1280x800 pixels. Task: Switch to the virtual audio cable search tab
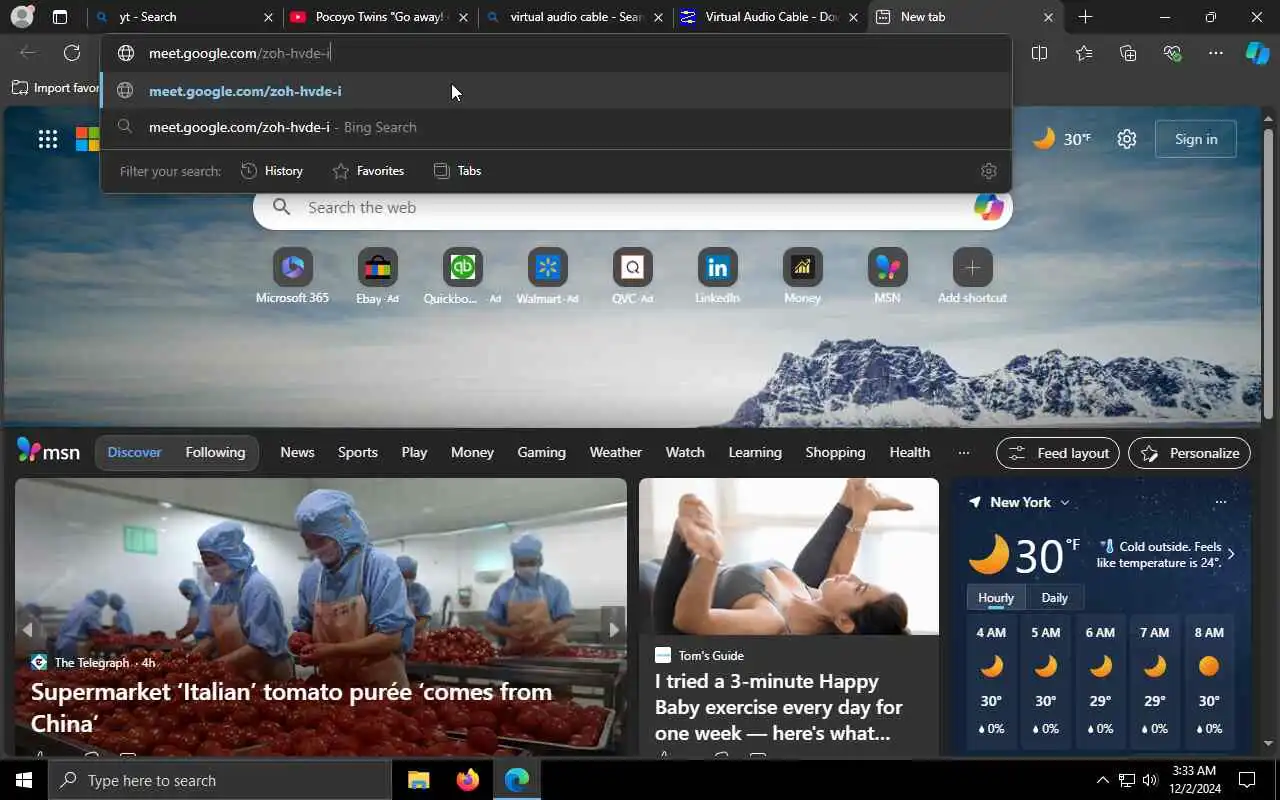(575, 17)
